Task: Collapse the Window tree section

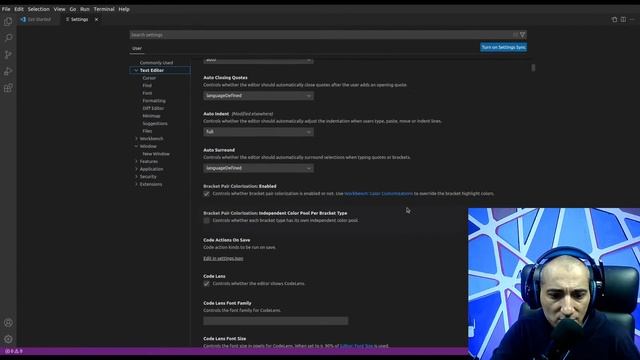Action: tap(136, 146)
